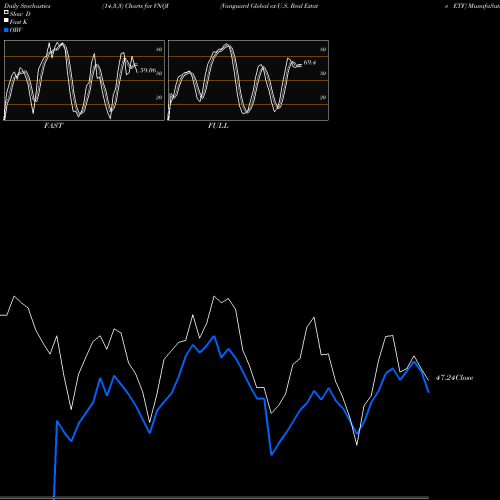Click the 'Slow D' legend label
Image resolution: width=500 pixels, height=500 pixels.
pos(20,14)
